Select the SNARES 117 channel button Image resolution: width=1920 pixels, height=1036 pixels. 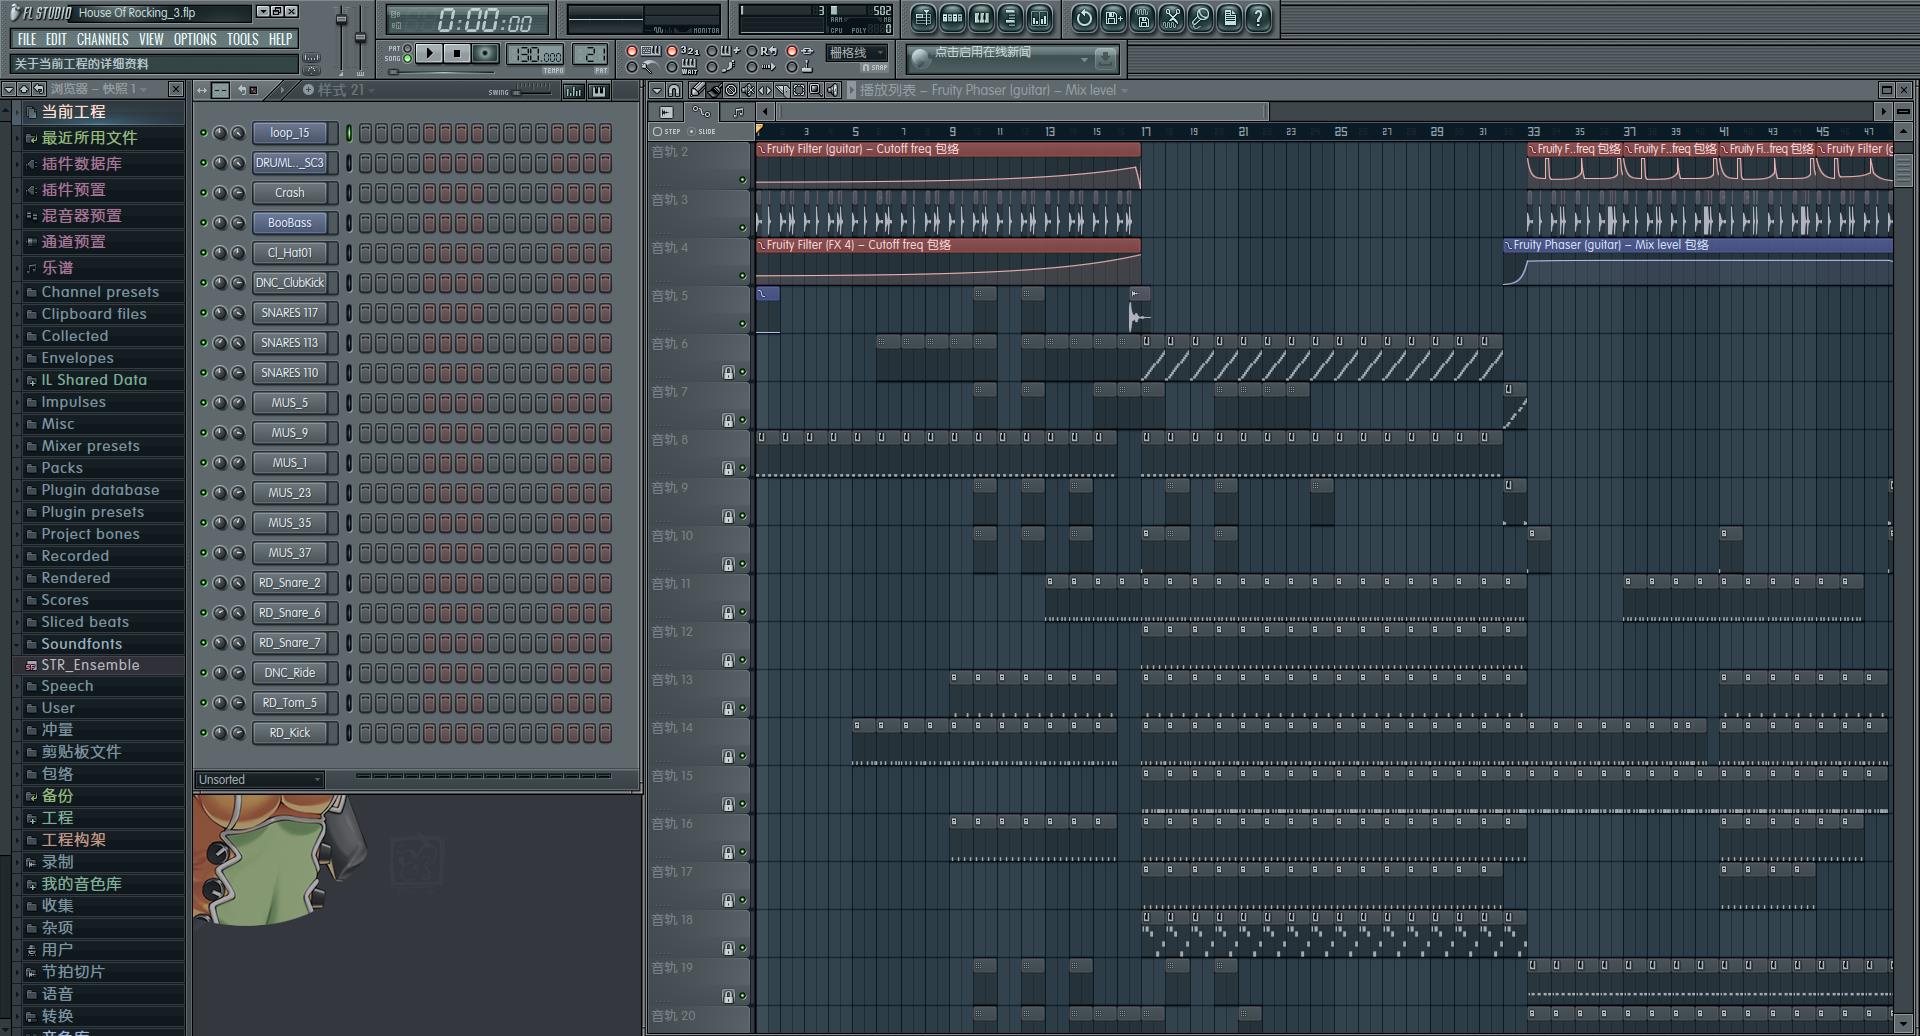pos(290,312)
